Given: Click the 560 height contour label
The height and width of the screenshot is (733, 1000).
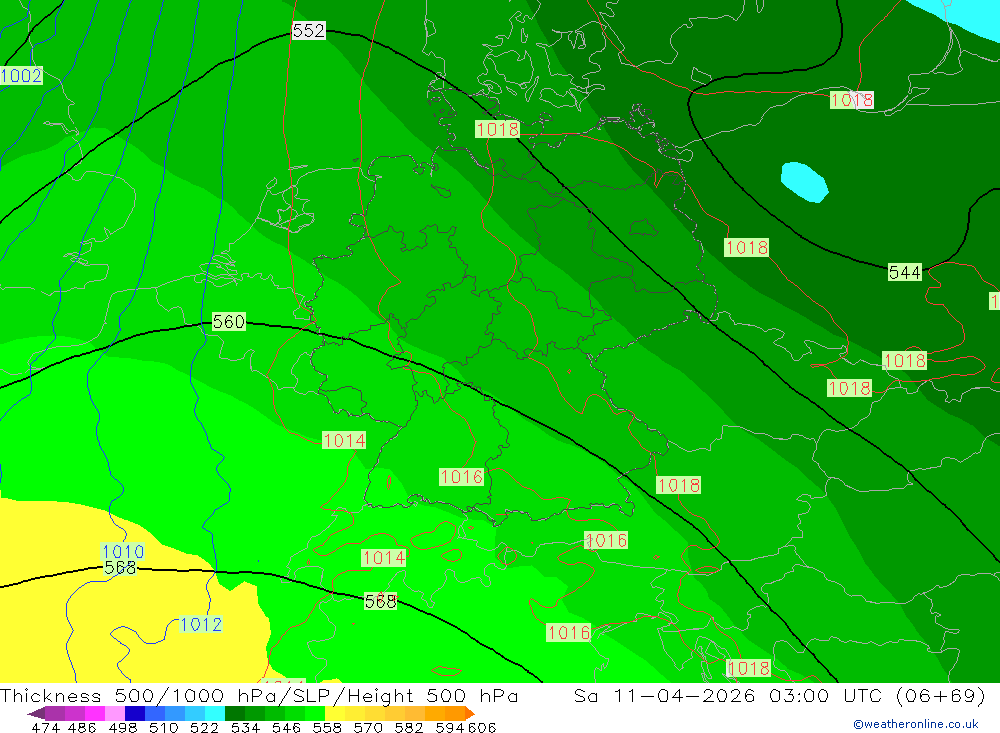Looking at the screenshot, I should pos(228,322).
